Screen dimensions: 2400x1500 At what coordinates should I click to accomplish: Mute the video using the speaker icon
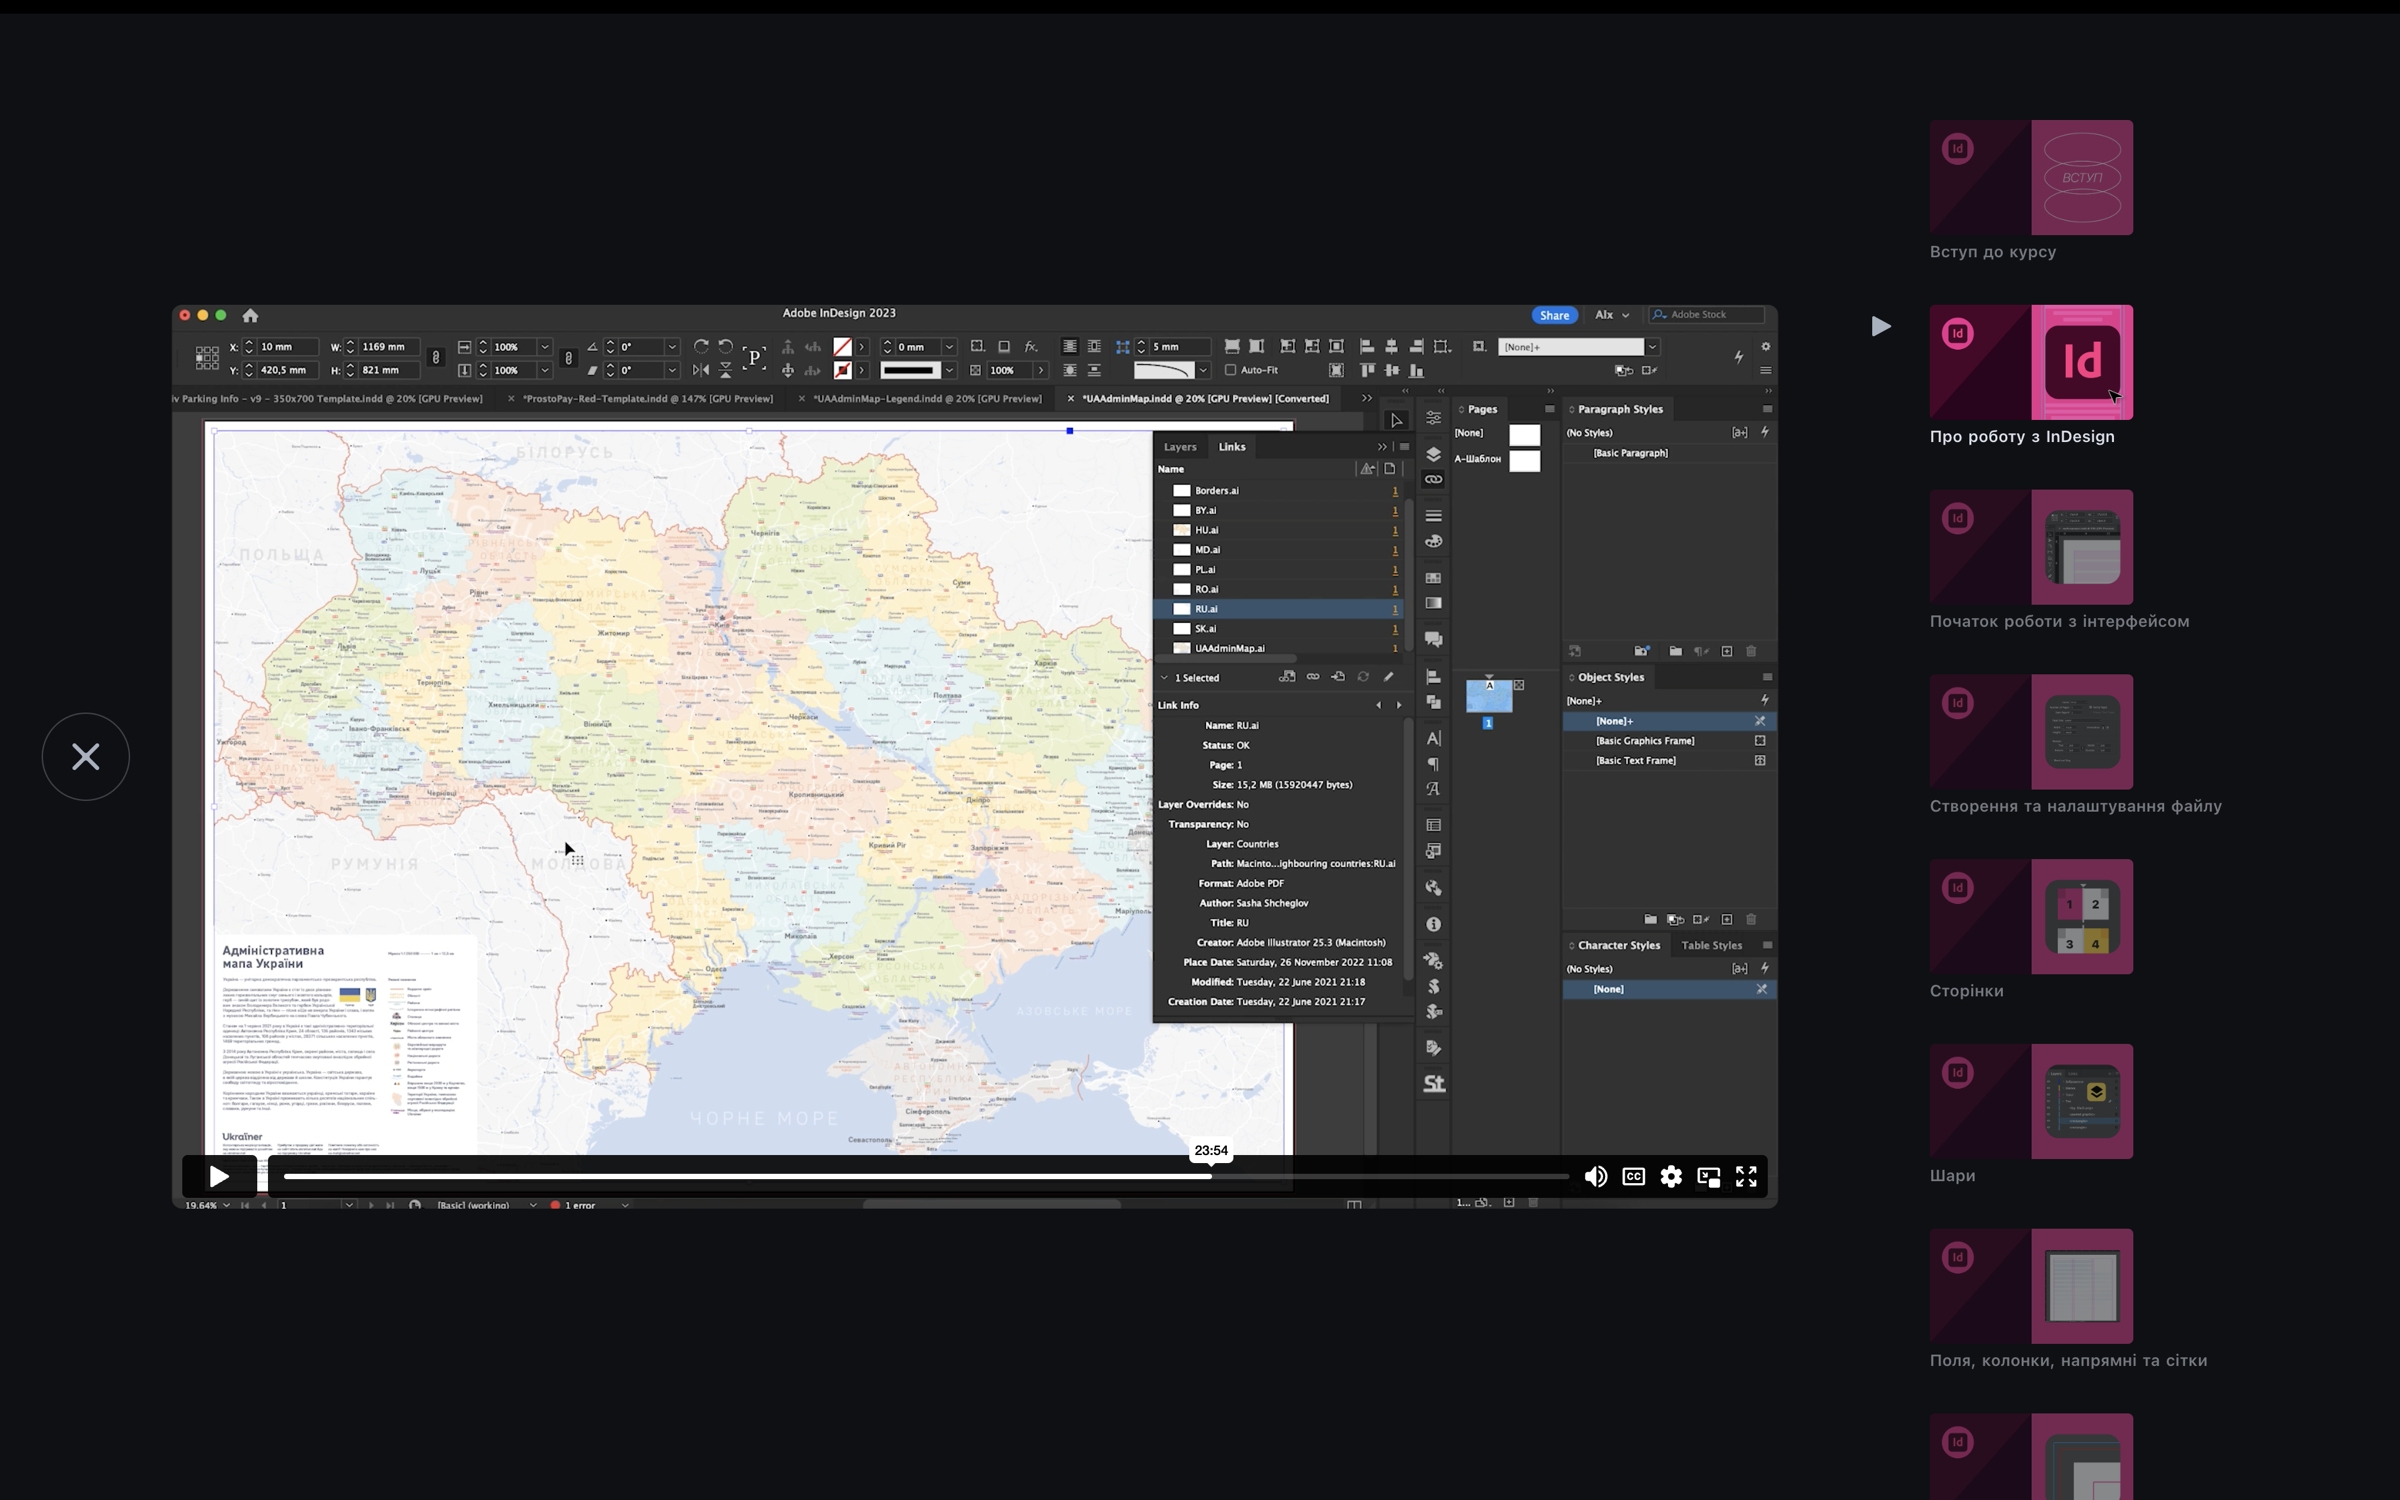[1595, 1177]
